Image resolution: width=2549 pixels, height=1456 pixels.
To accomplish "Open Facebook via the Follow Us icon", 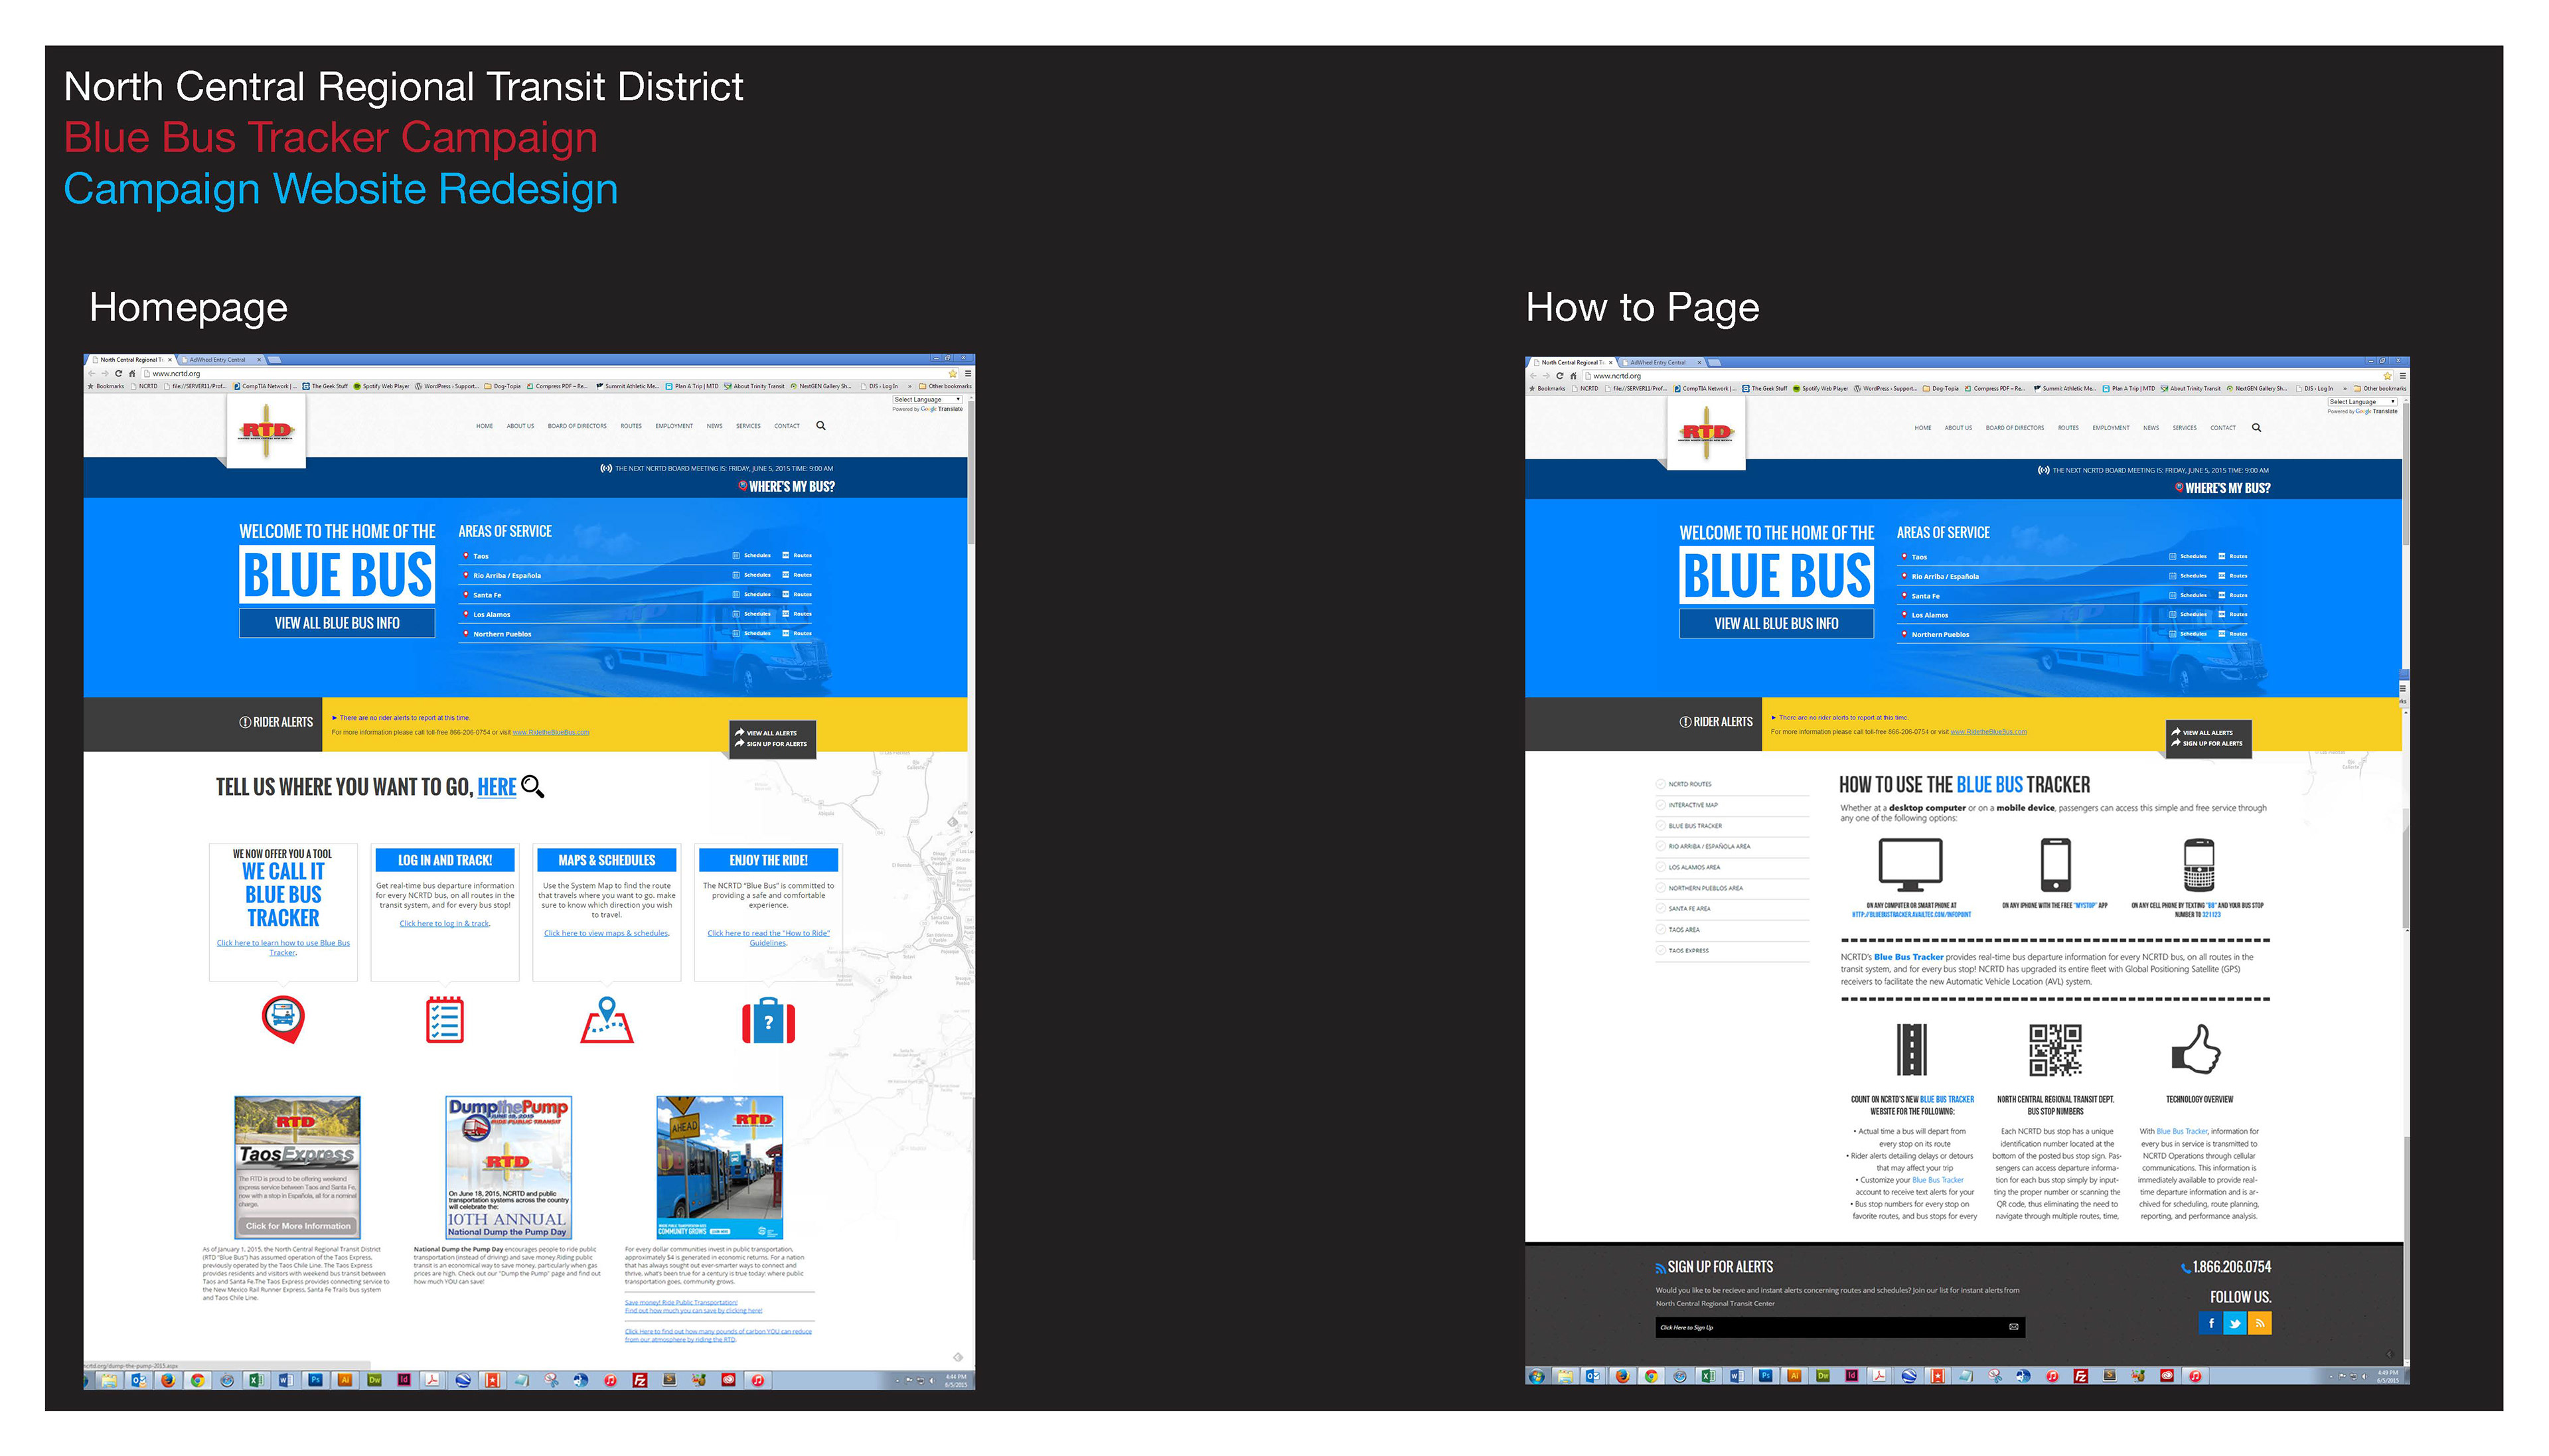I will [2210, 1323].
